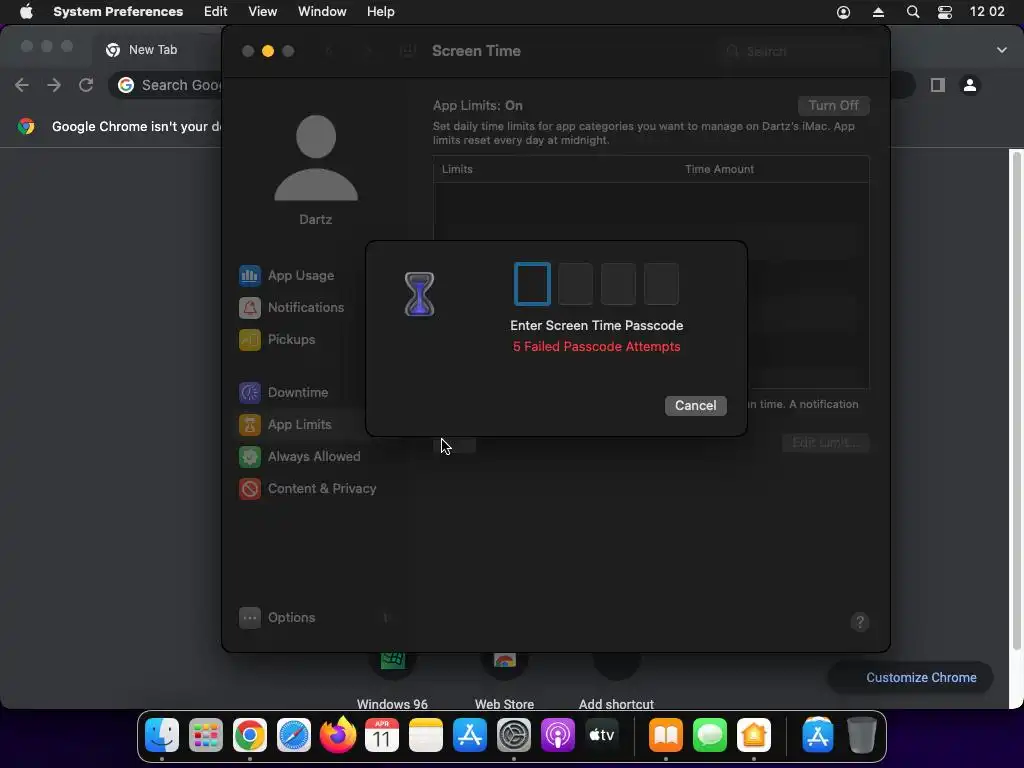
Task: Reload page in Chrome
Action: [86, 85]
